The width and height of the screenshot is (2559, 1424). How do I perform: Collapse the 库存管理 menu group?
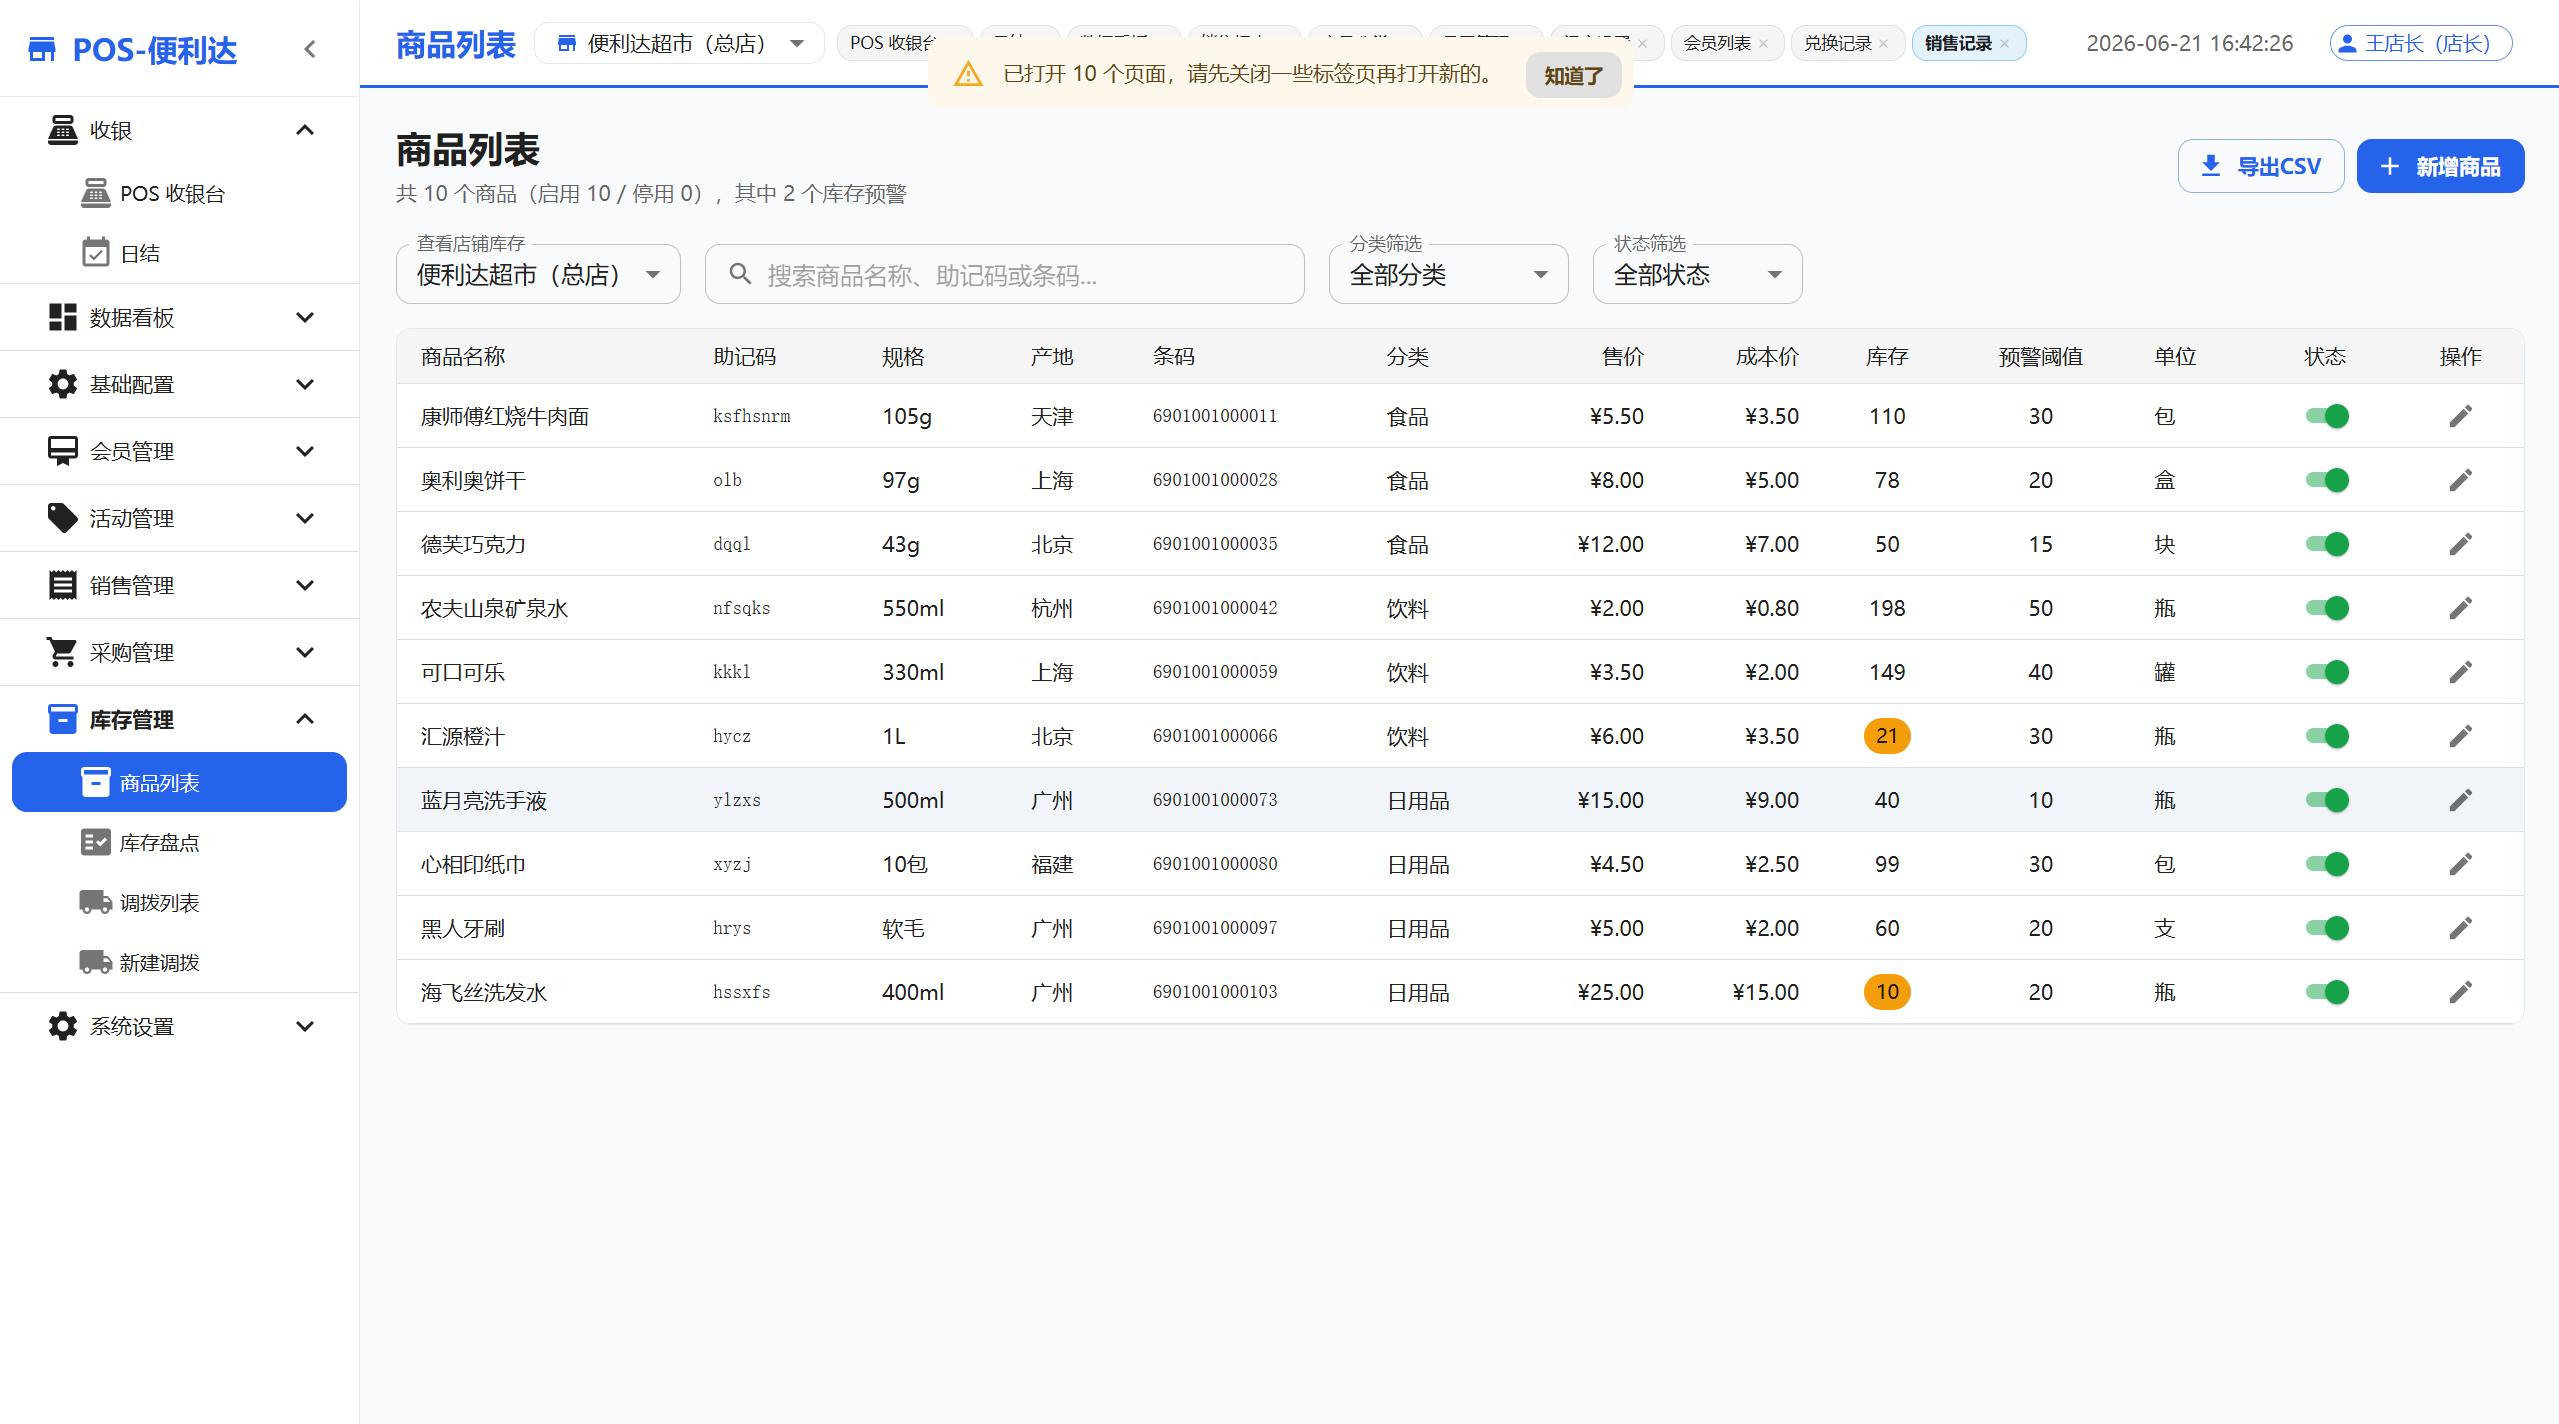click(x=305, y=719)
